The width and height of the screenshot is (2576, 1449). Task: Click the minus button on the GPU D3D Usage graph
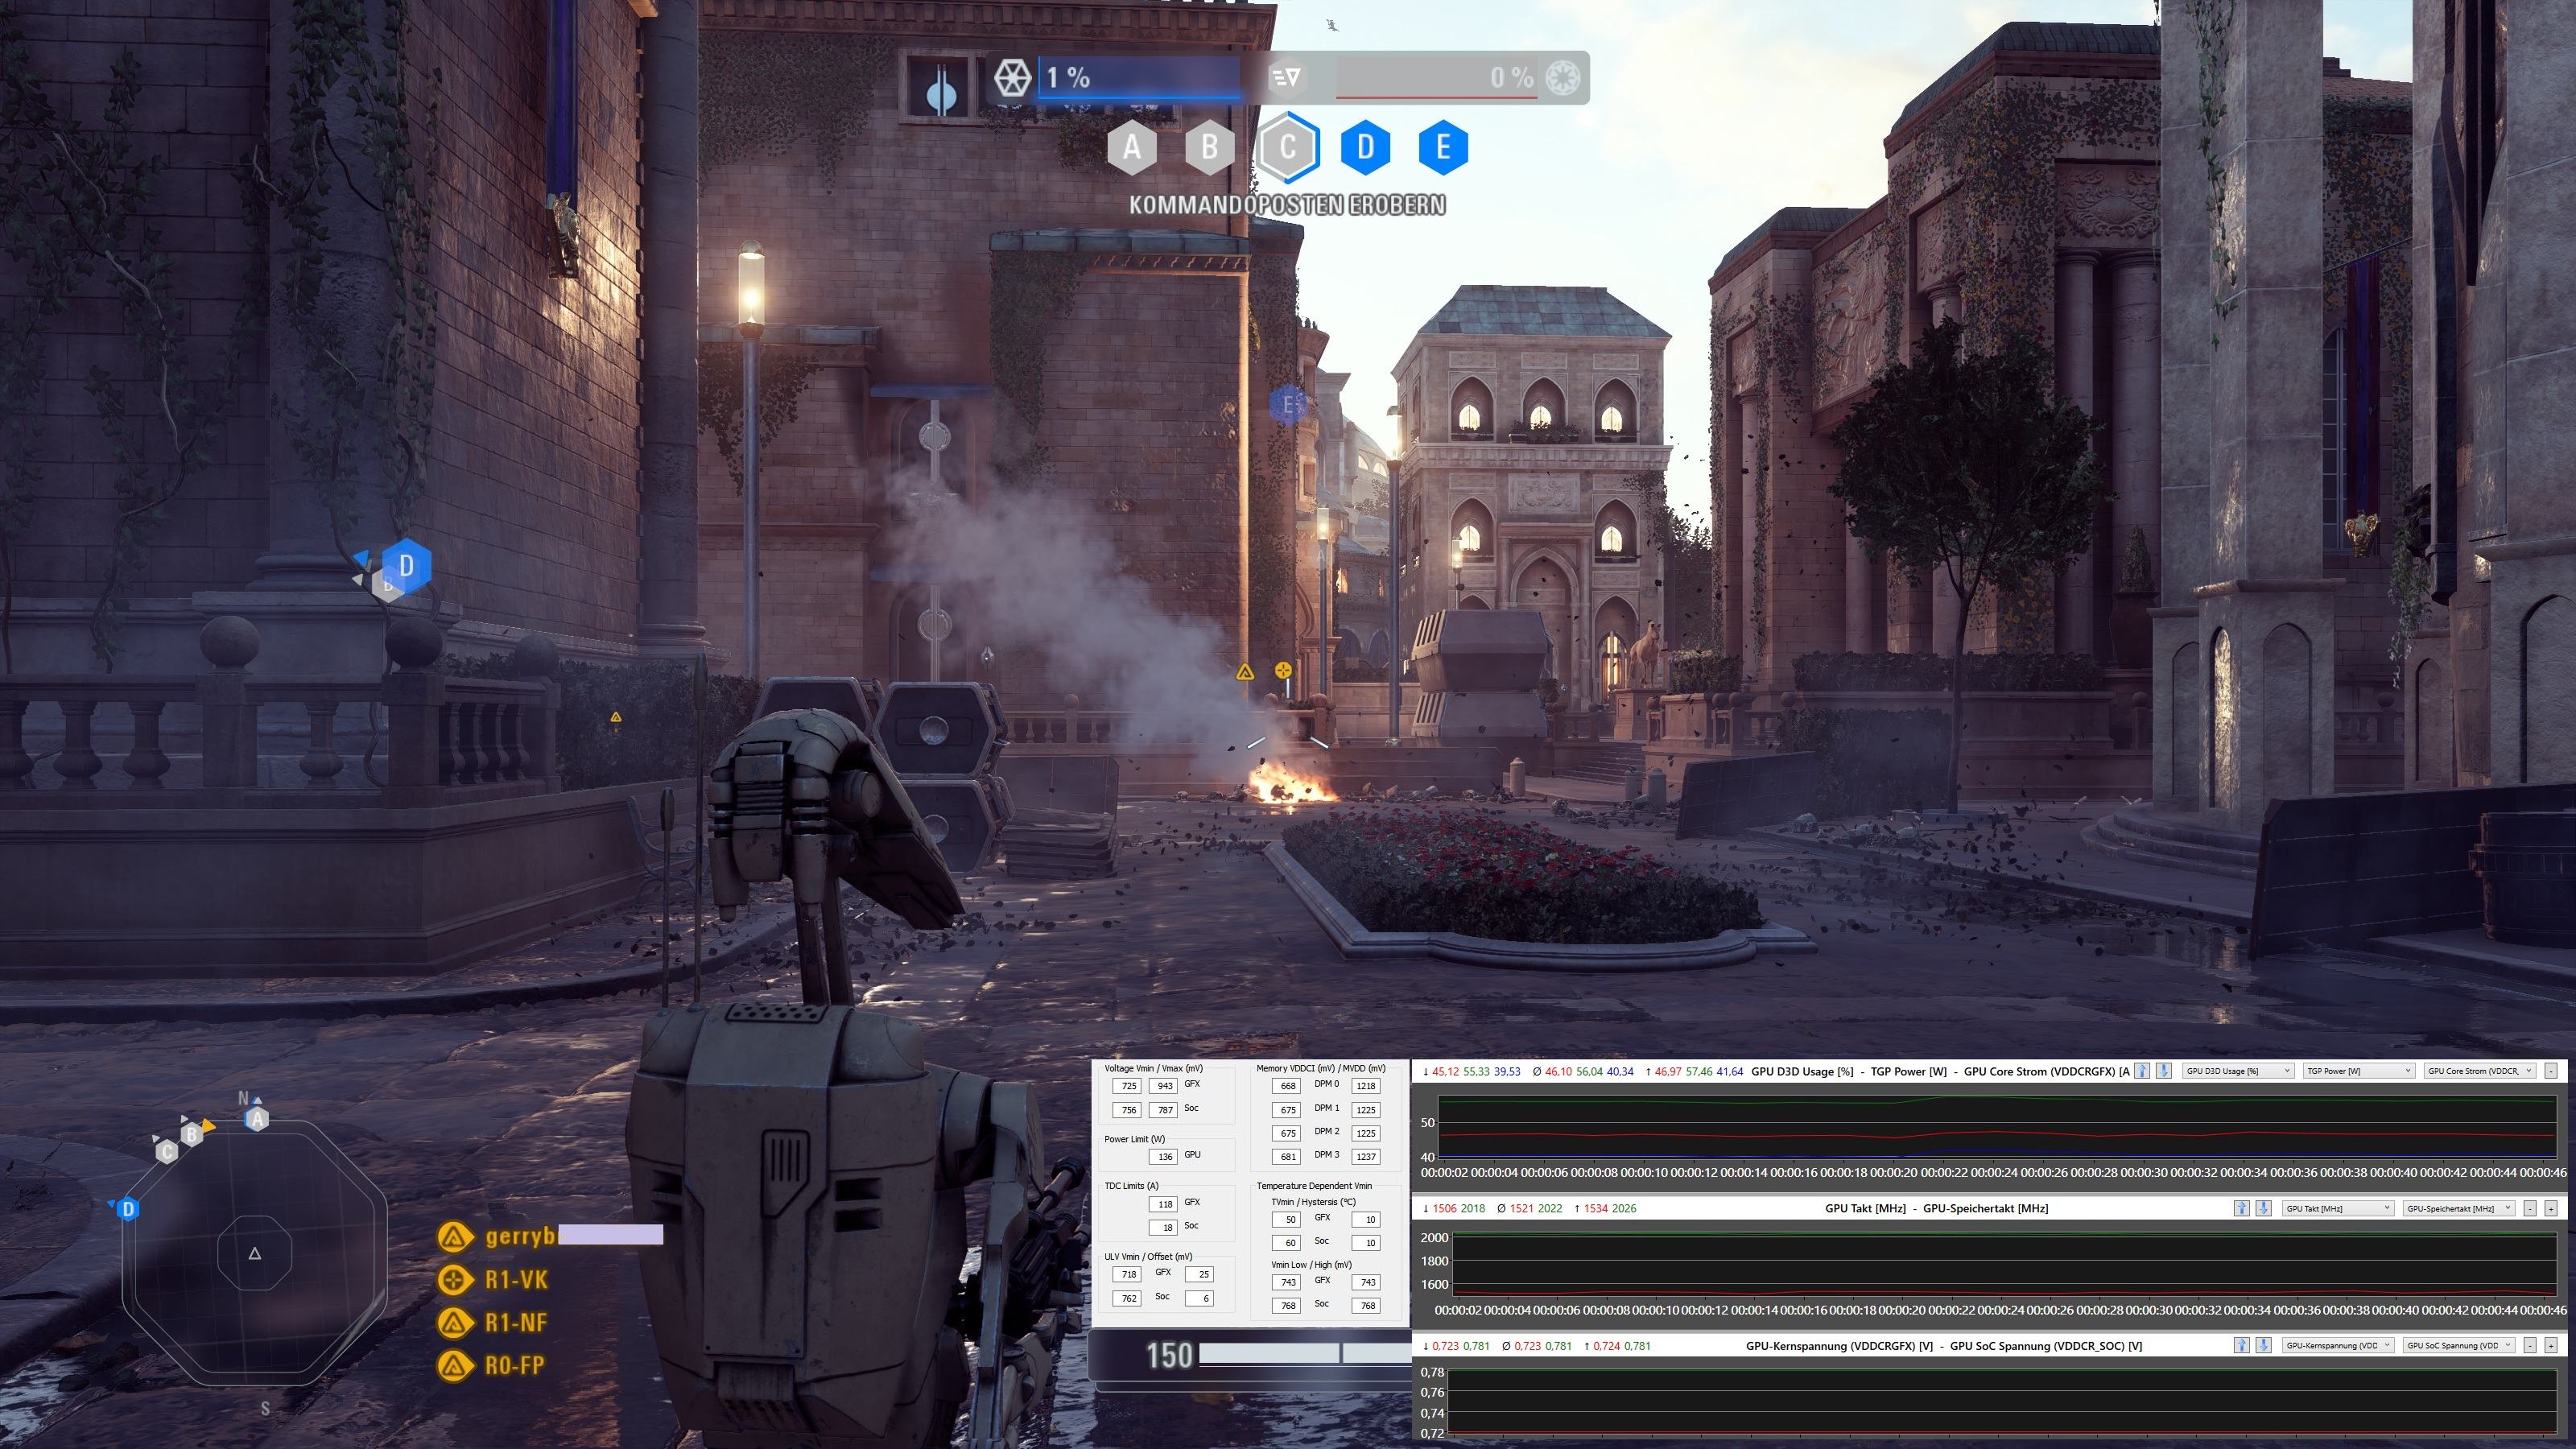click(2551, 1071)
